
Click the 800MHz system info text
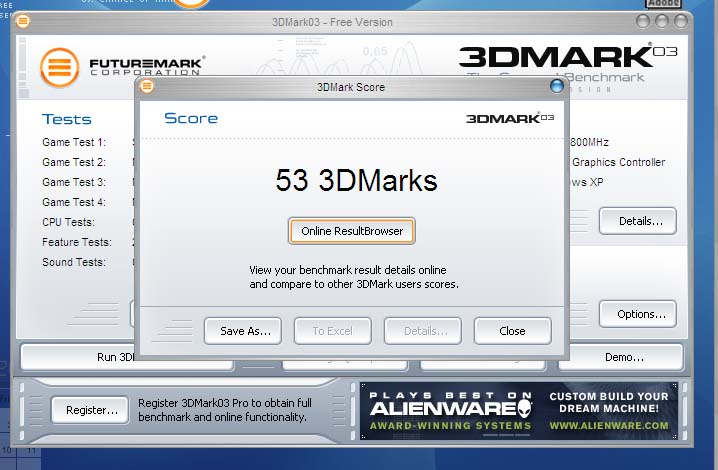click(589, 142)
